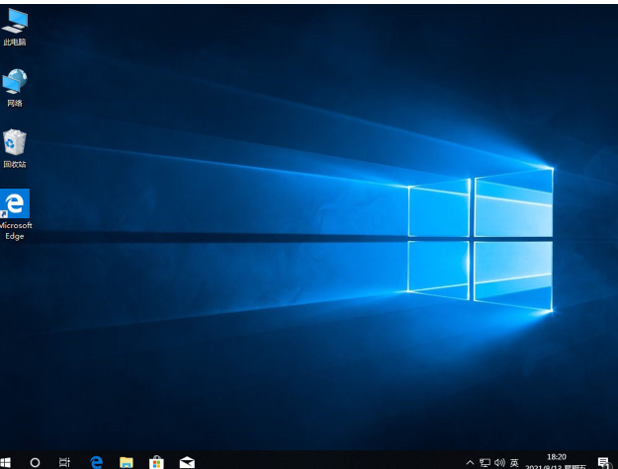Viewport: 618px width, 469px height.
Task: Open the Mail app from taskbar
Action: point(186,462)
